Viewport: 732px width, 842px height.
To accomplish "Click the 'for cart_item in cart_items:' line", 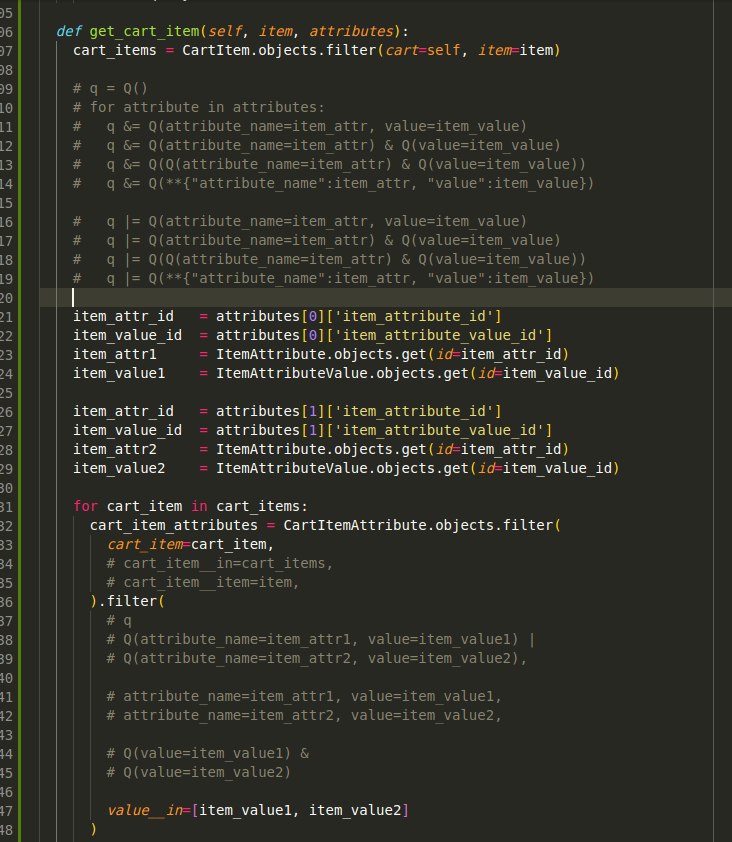I will click(191, 506).
